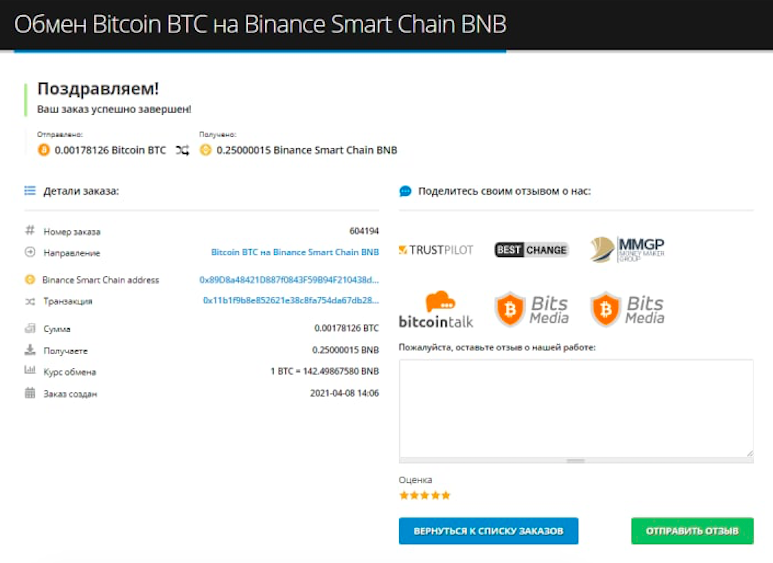Click inside the review text area
The image size is (773, 563).
click(x=576, y=408)
